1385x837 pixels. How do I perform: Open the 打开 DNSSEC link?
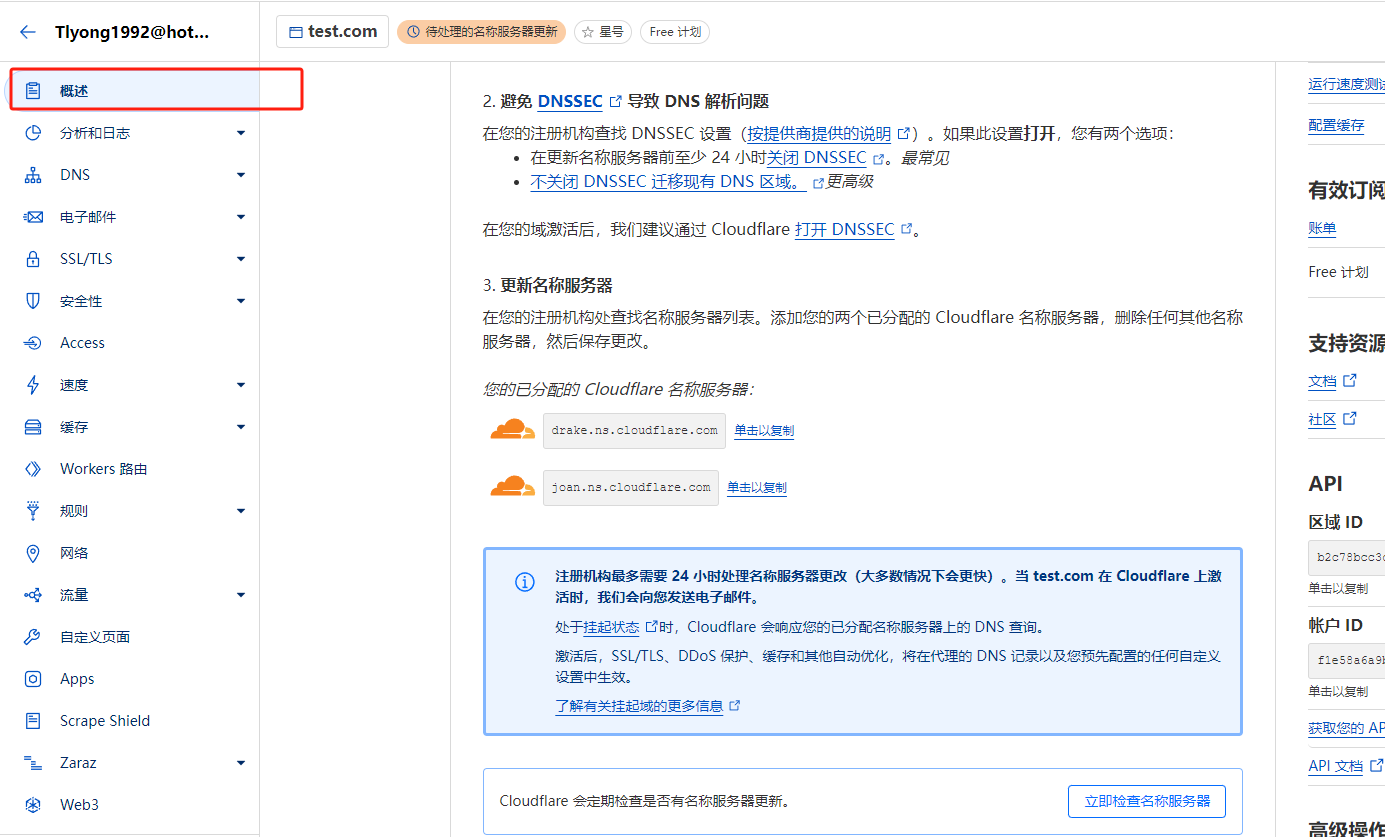point(845,229)
